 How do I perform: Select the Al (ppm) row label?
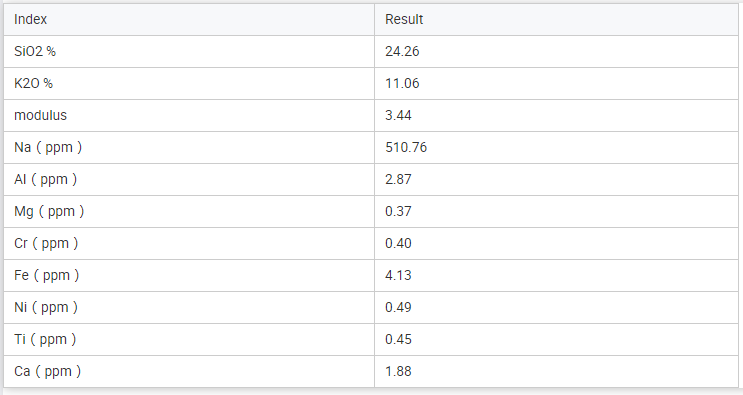coord(45,180)
